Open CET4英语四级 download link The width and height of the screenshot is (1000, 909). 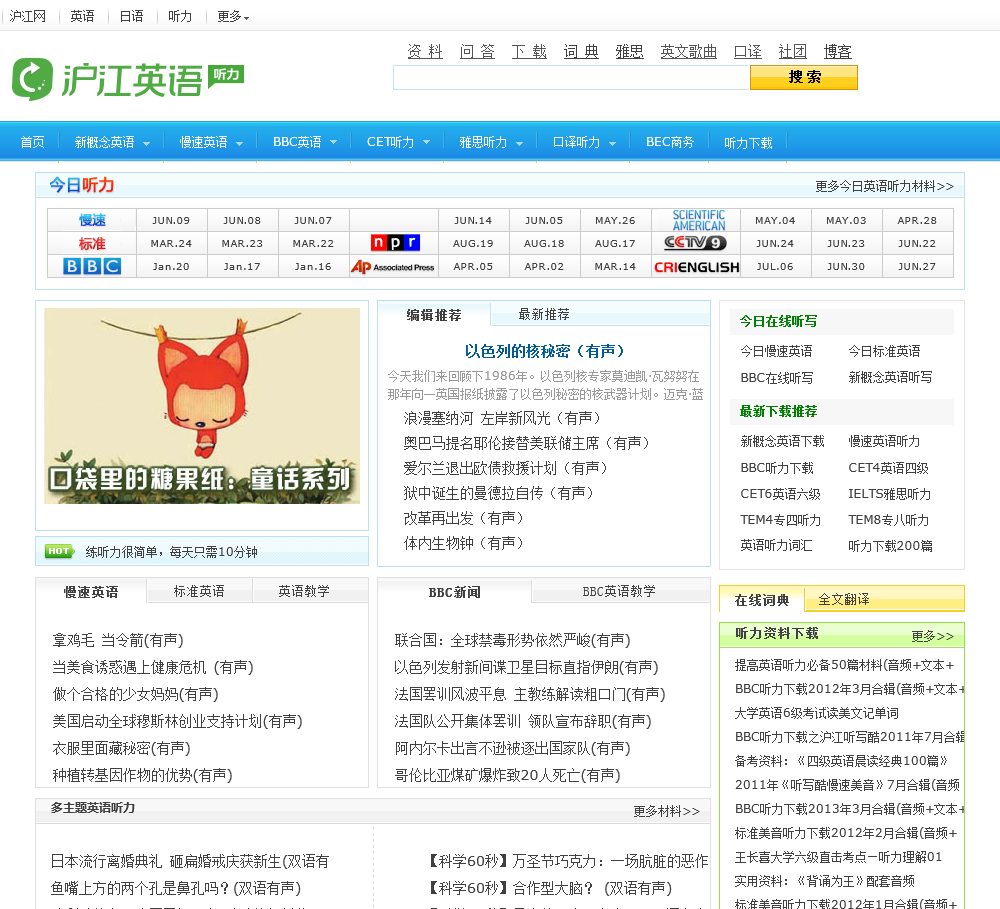(x=888, y=468)
